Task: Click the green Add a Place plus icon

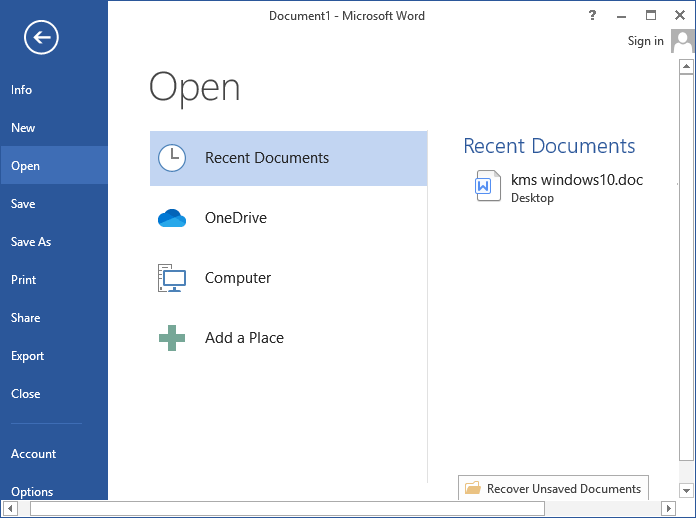Action: click(172, 338)
